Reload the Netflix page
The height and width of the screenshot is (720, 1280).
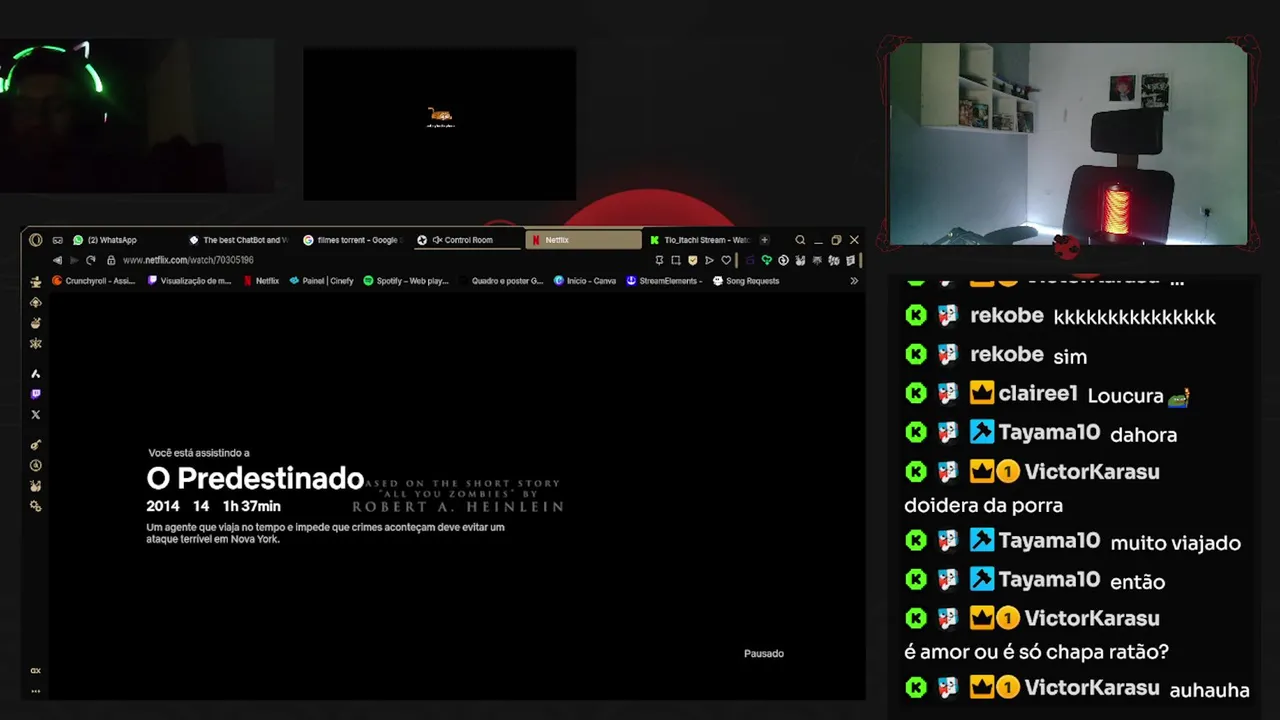(x=90, y=260)
